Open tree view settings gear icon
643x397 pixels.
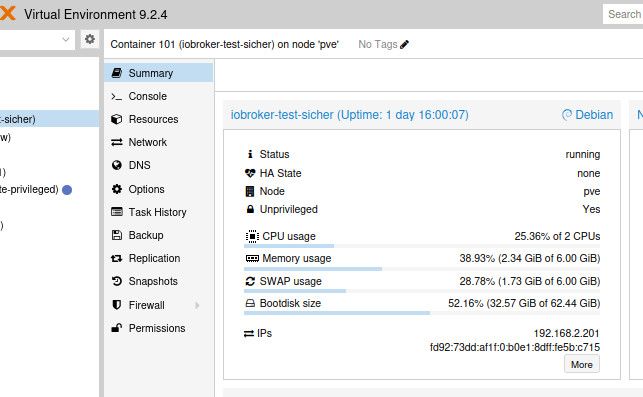pos(90,39)
